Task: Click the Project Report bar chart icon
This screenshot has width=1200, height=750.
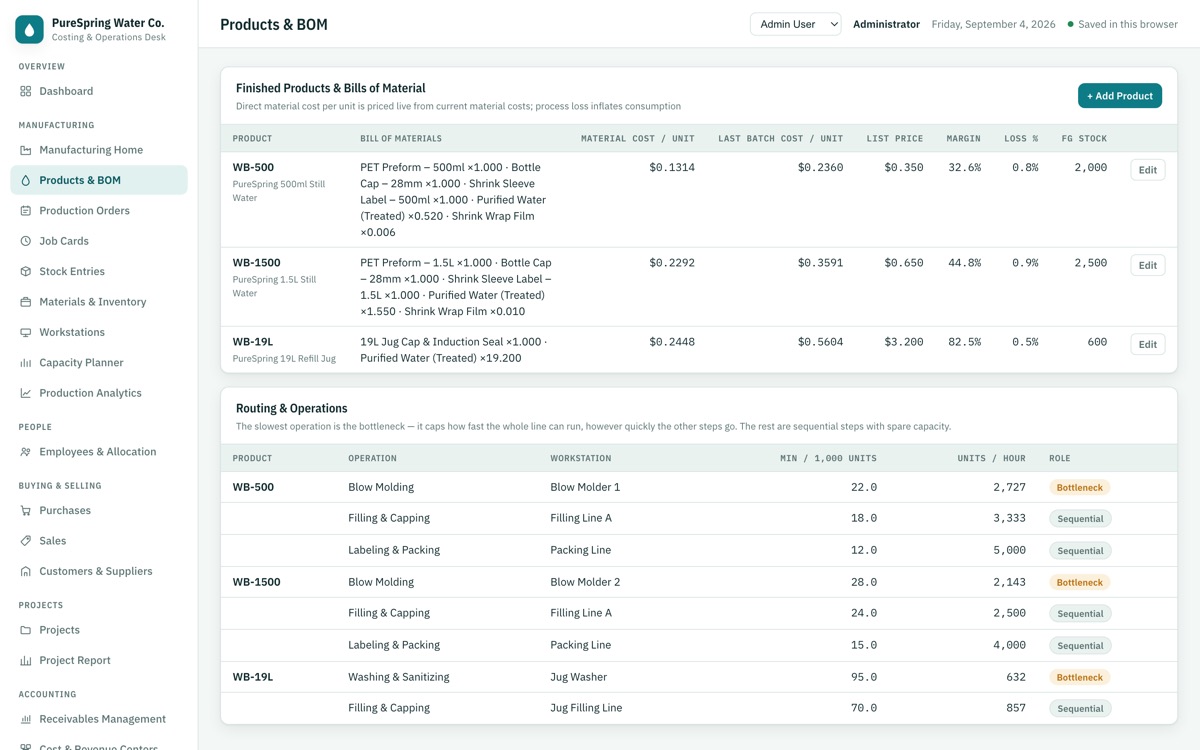Action: [26, 660]
